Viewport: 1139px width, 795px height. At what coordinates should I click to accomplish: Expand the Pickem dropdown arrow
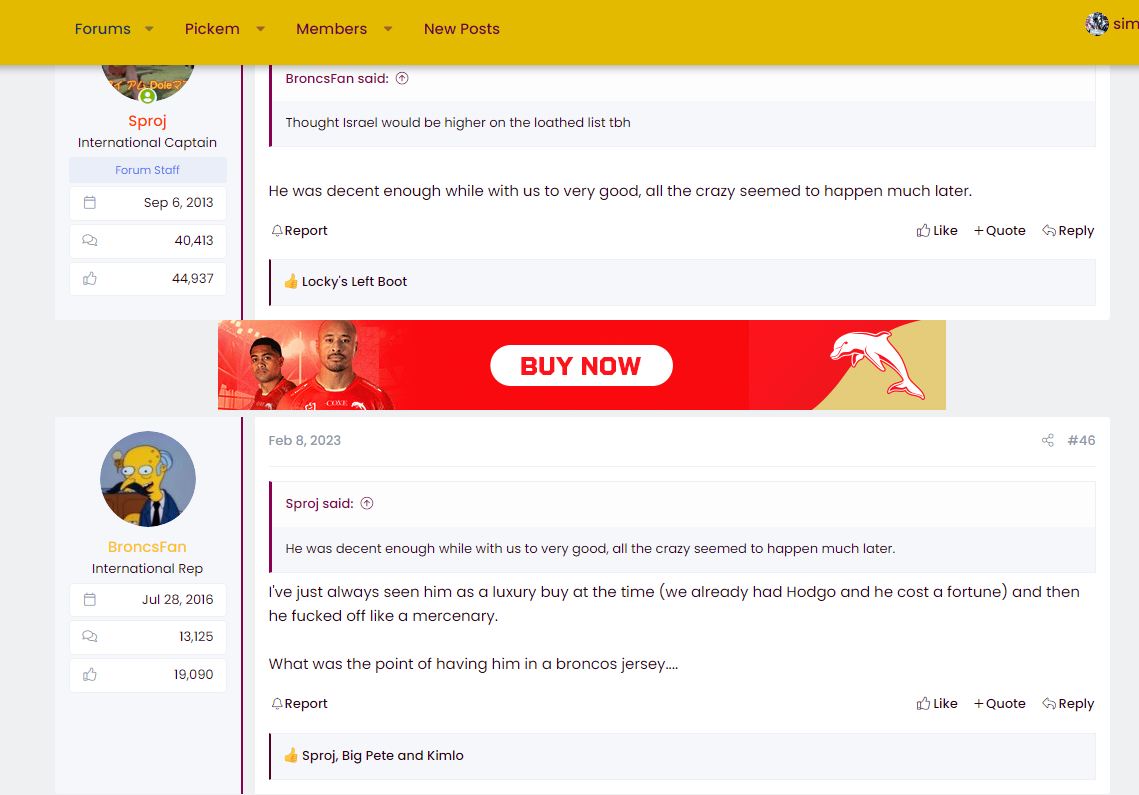click(x=260, y=29)
